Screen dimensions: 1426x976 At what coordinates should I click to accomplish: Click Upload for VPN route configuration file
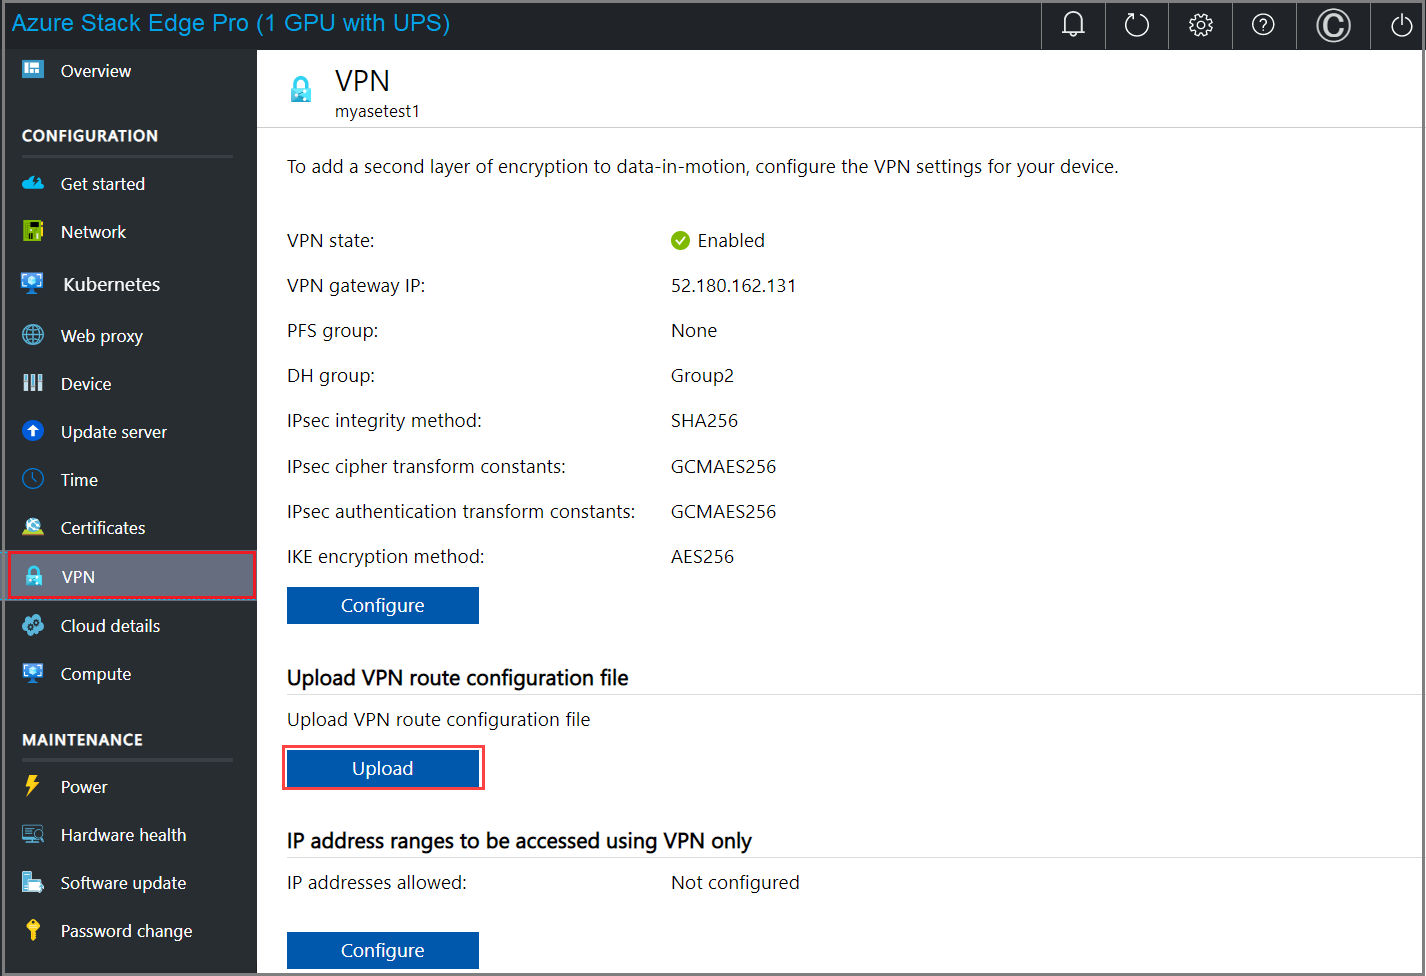click(383, 768)
